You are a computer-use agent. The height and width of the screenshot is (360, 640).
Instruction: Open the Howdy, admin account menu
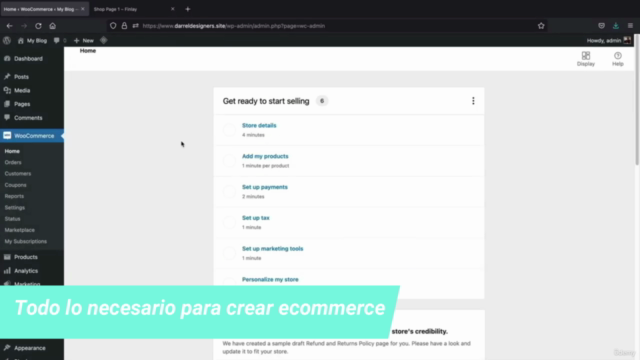(x=609, y=40)
